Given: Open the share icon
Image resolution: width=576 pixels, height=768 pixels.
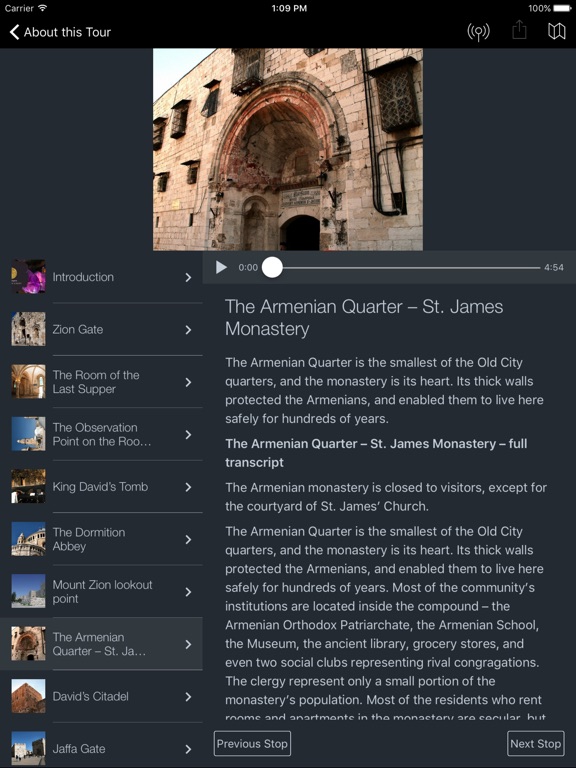Looking at the screenshot, I should [519, 30].
